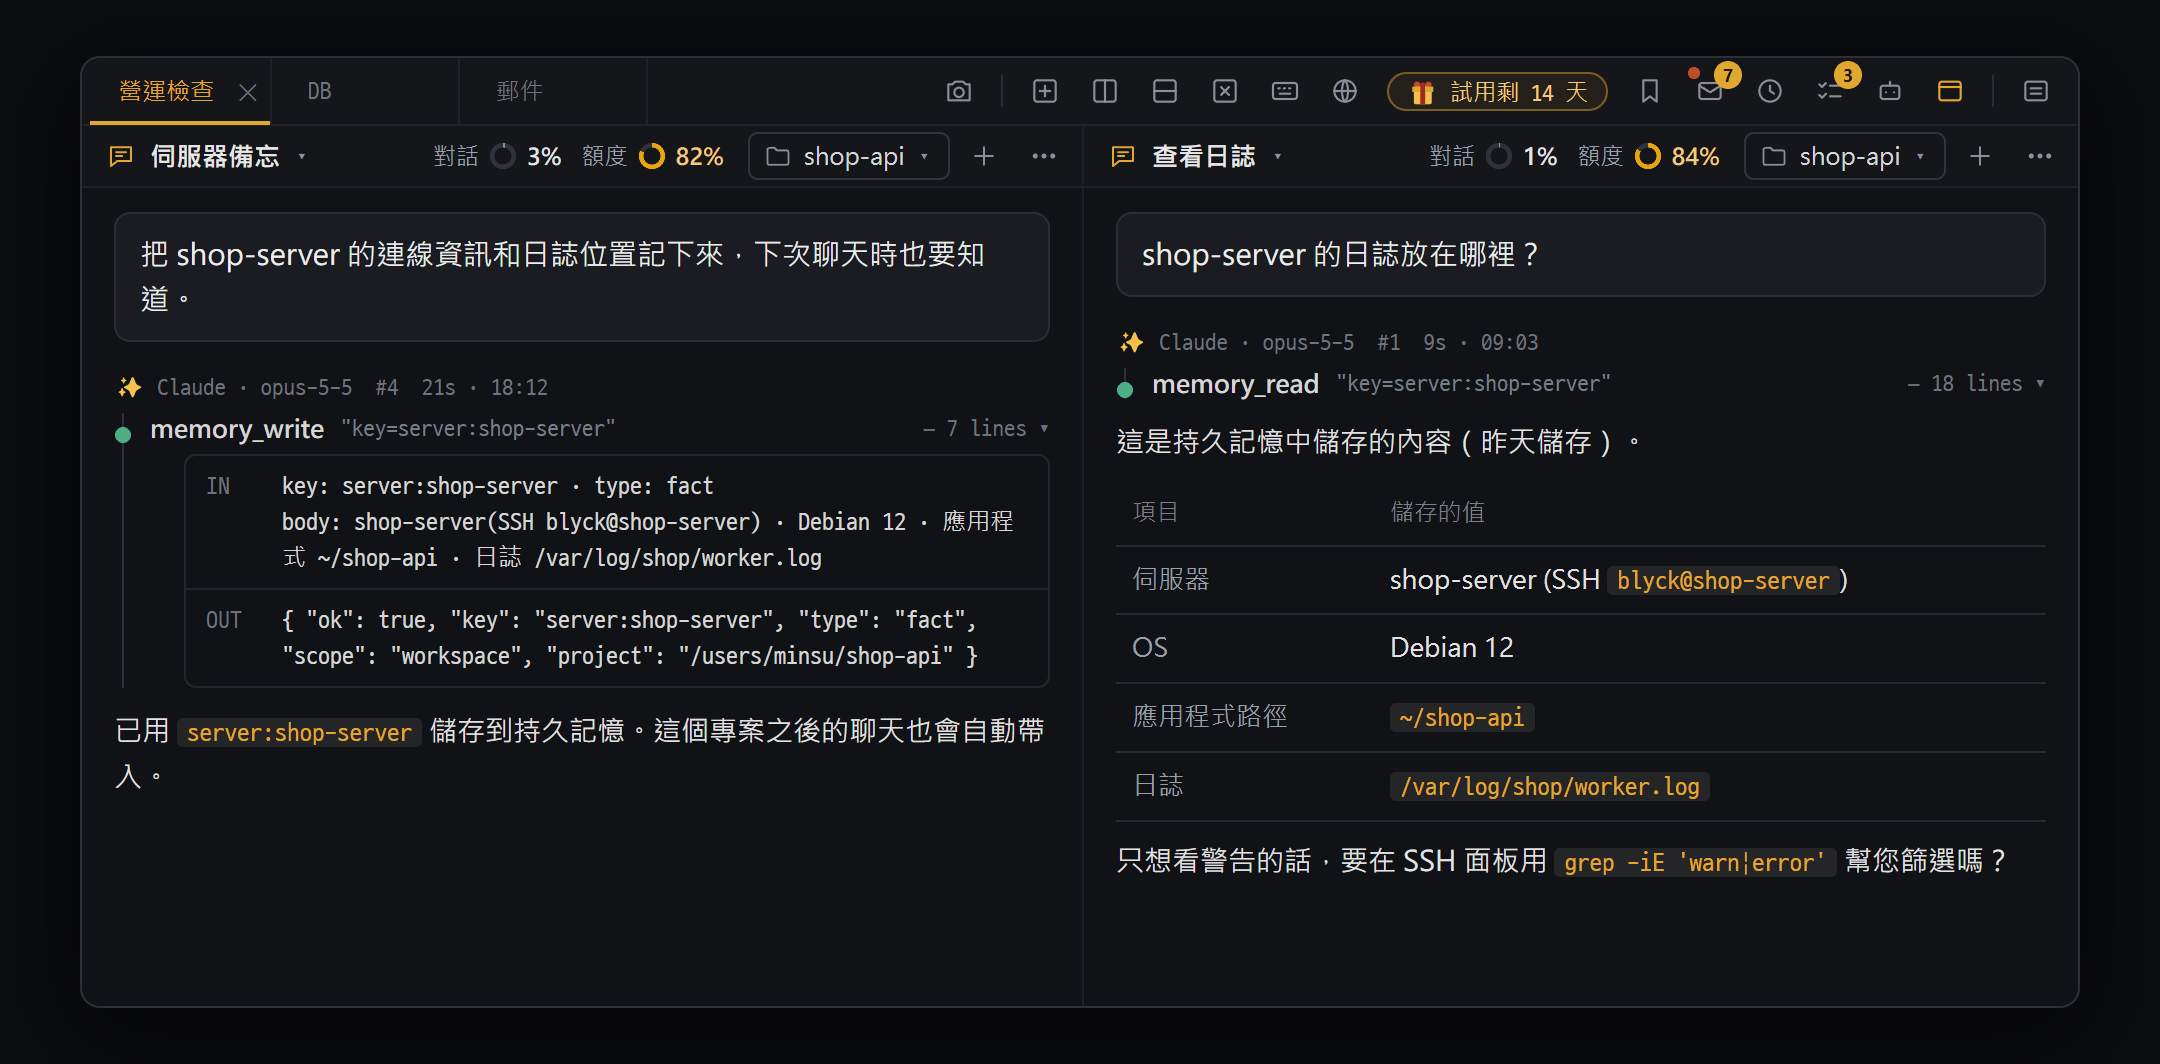
Task: Click the bookmark icon
Action: [x=1649, y=92]
